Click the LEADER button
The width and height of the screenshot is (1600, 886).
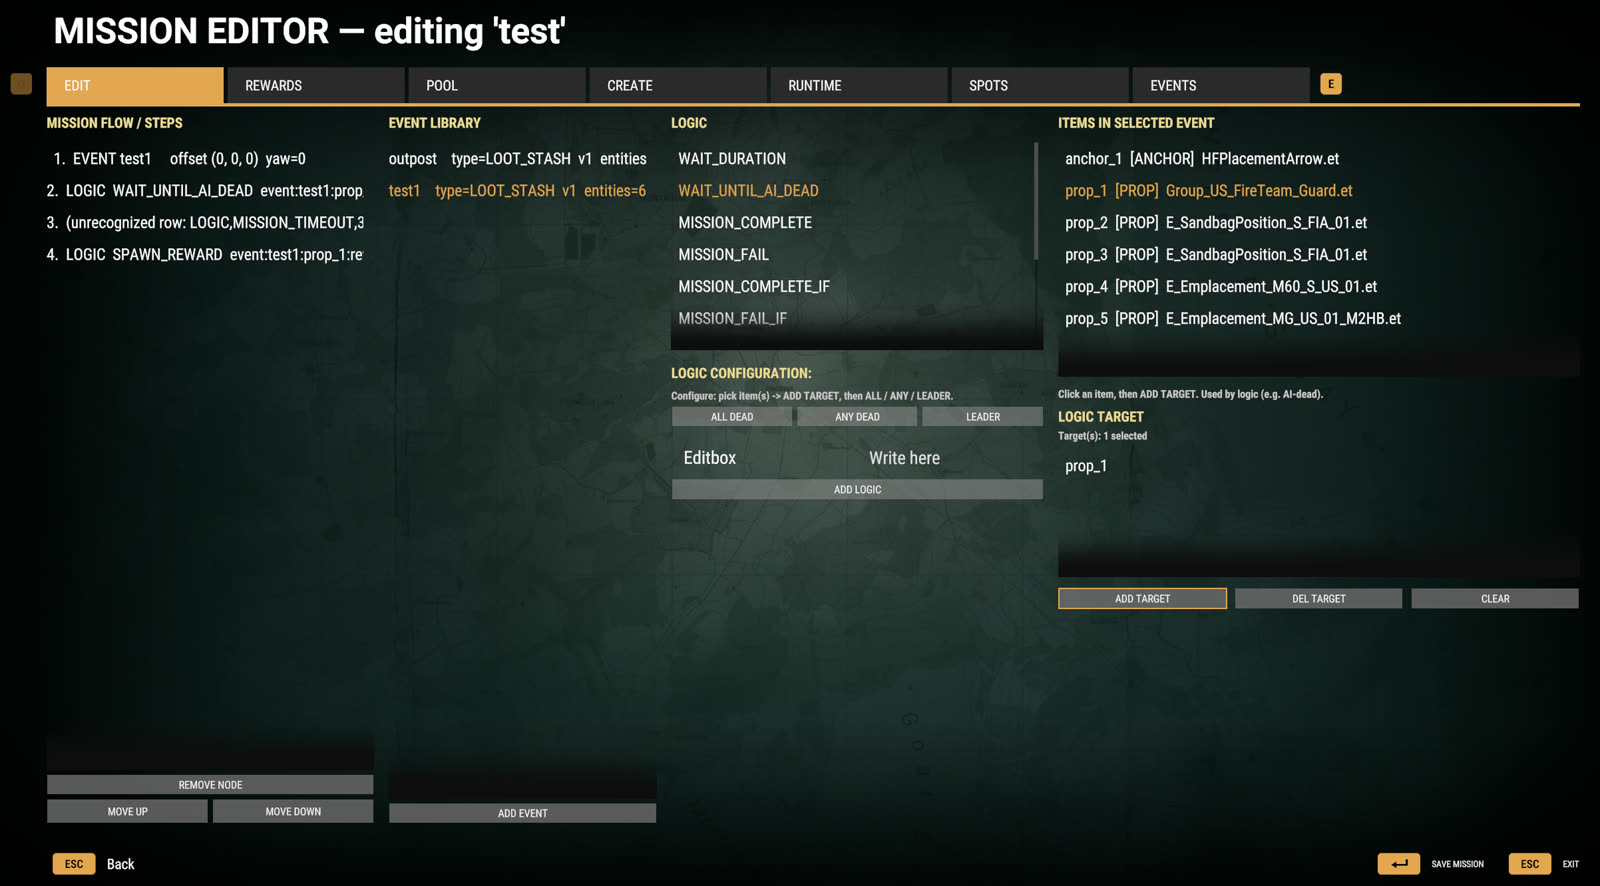[982, 417]
